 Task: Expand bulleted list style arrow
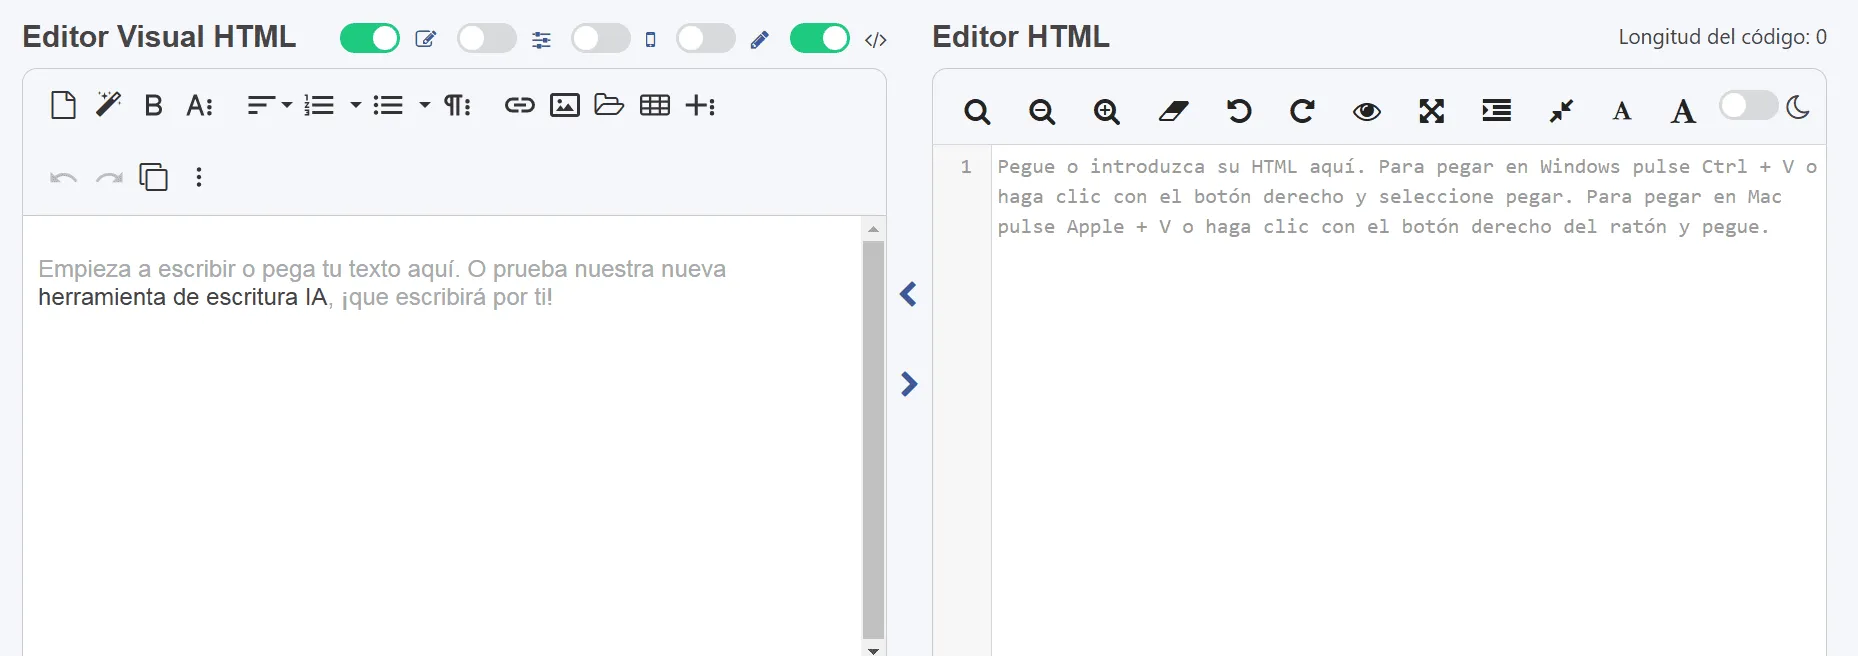pyautogui.click(x=424, y=105)
